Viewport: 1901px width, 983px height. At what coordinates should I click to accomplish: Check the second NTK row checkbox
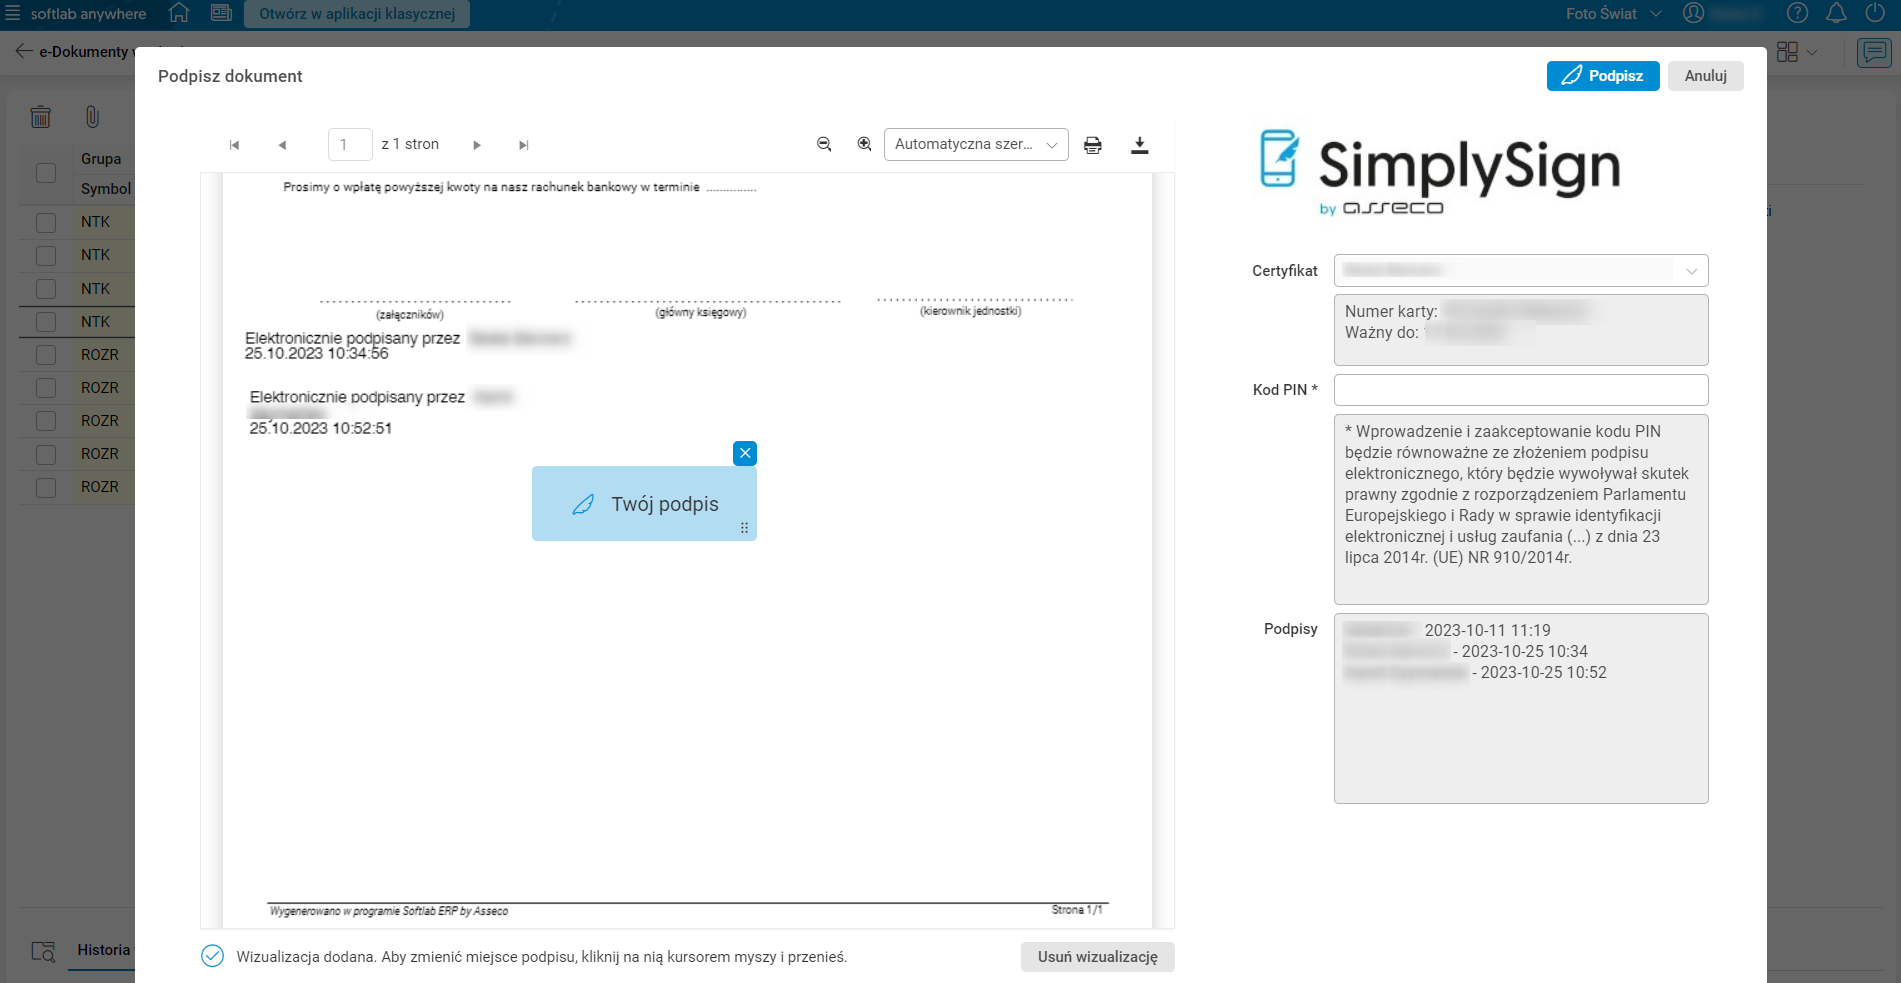coord(46,255)
